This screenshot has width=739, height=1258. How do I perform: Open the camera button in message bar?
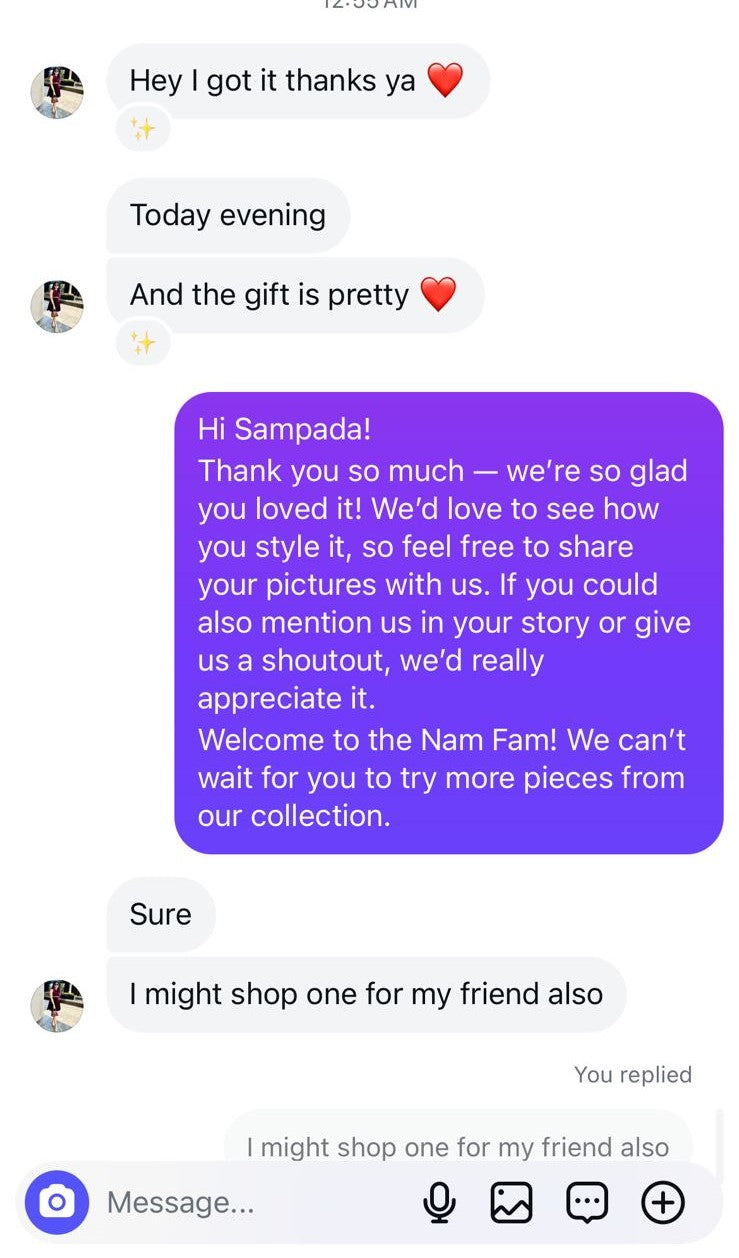[57, 1202]
